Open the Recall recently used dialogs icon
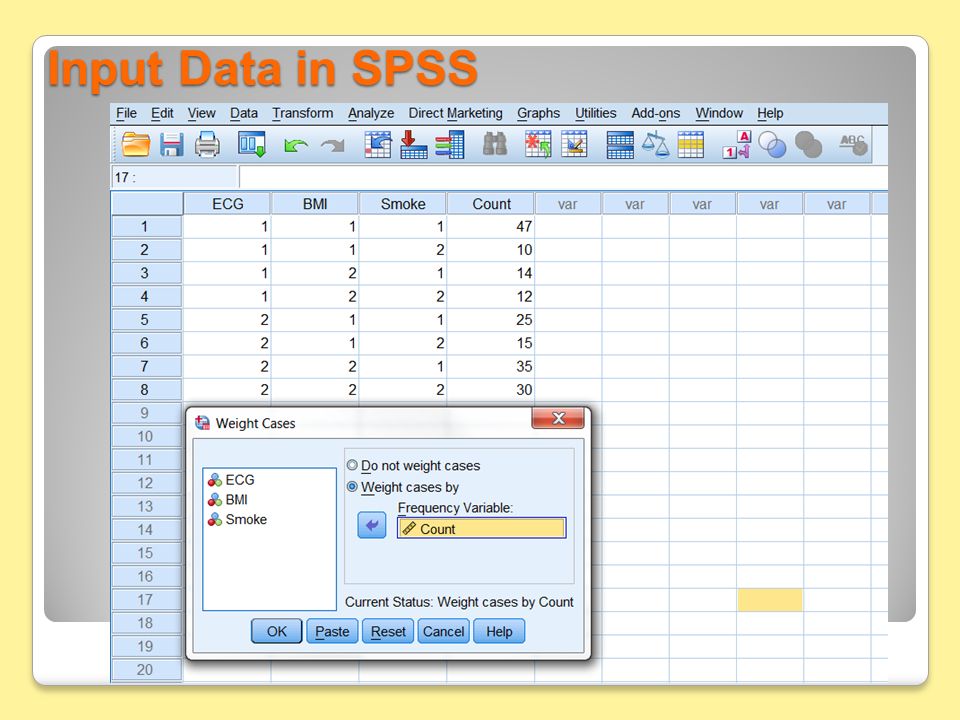This screenshot has width=960, height=720. point(252,145)
